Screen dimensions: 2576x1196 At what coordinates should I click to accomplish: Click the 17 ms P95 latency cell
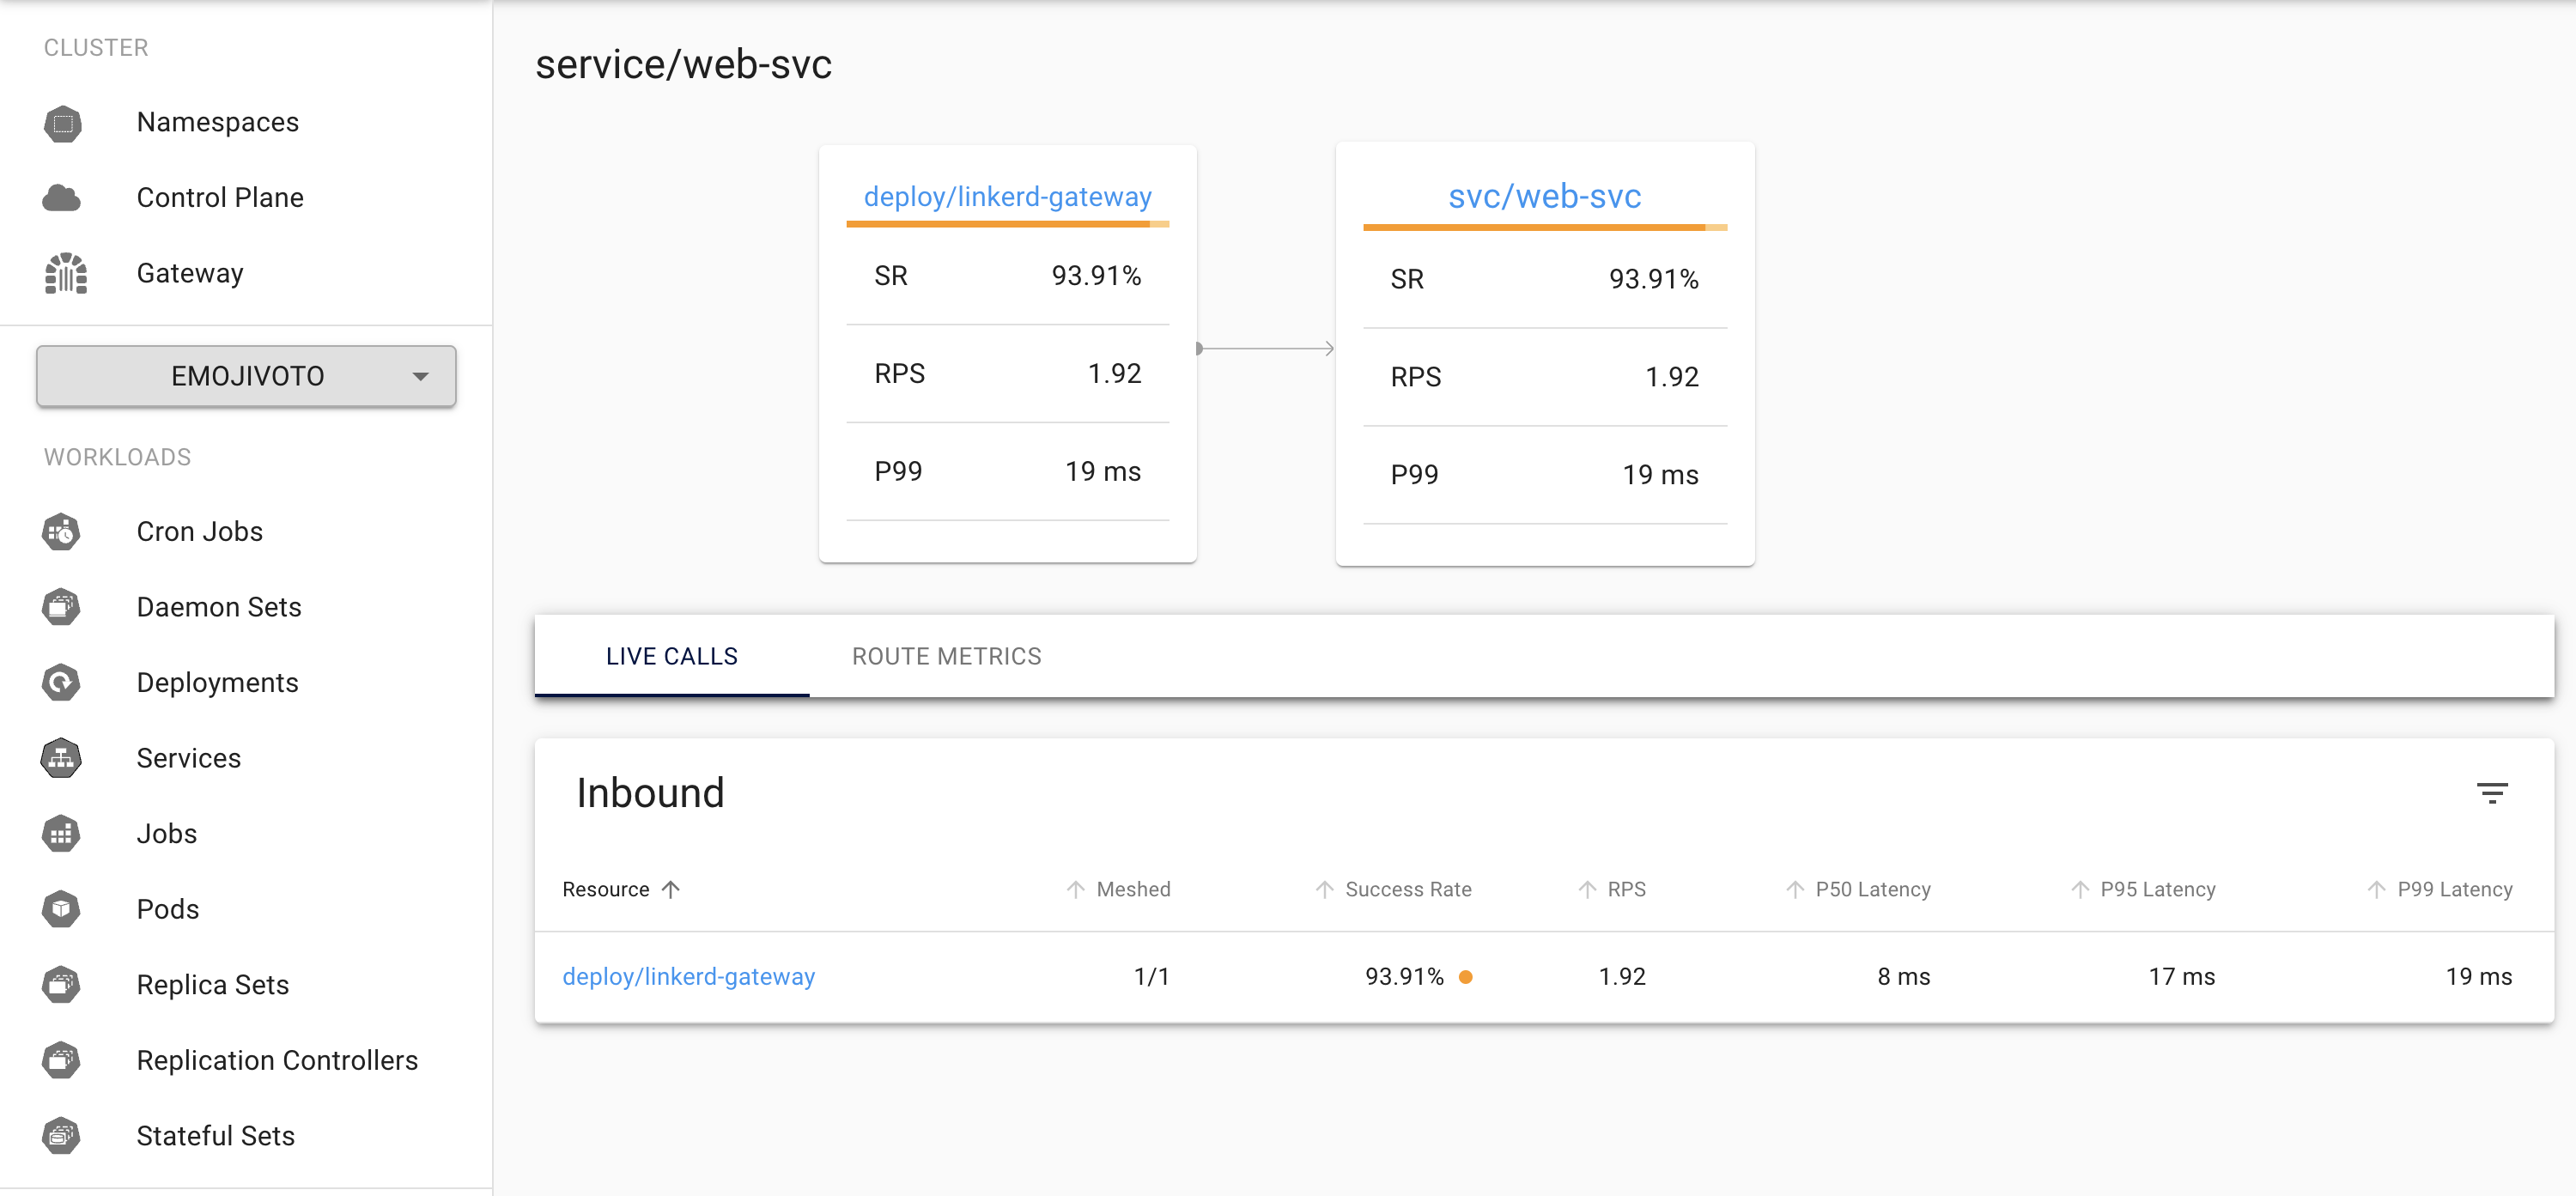(x=2182, y=977)
